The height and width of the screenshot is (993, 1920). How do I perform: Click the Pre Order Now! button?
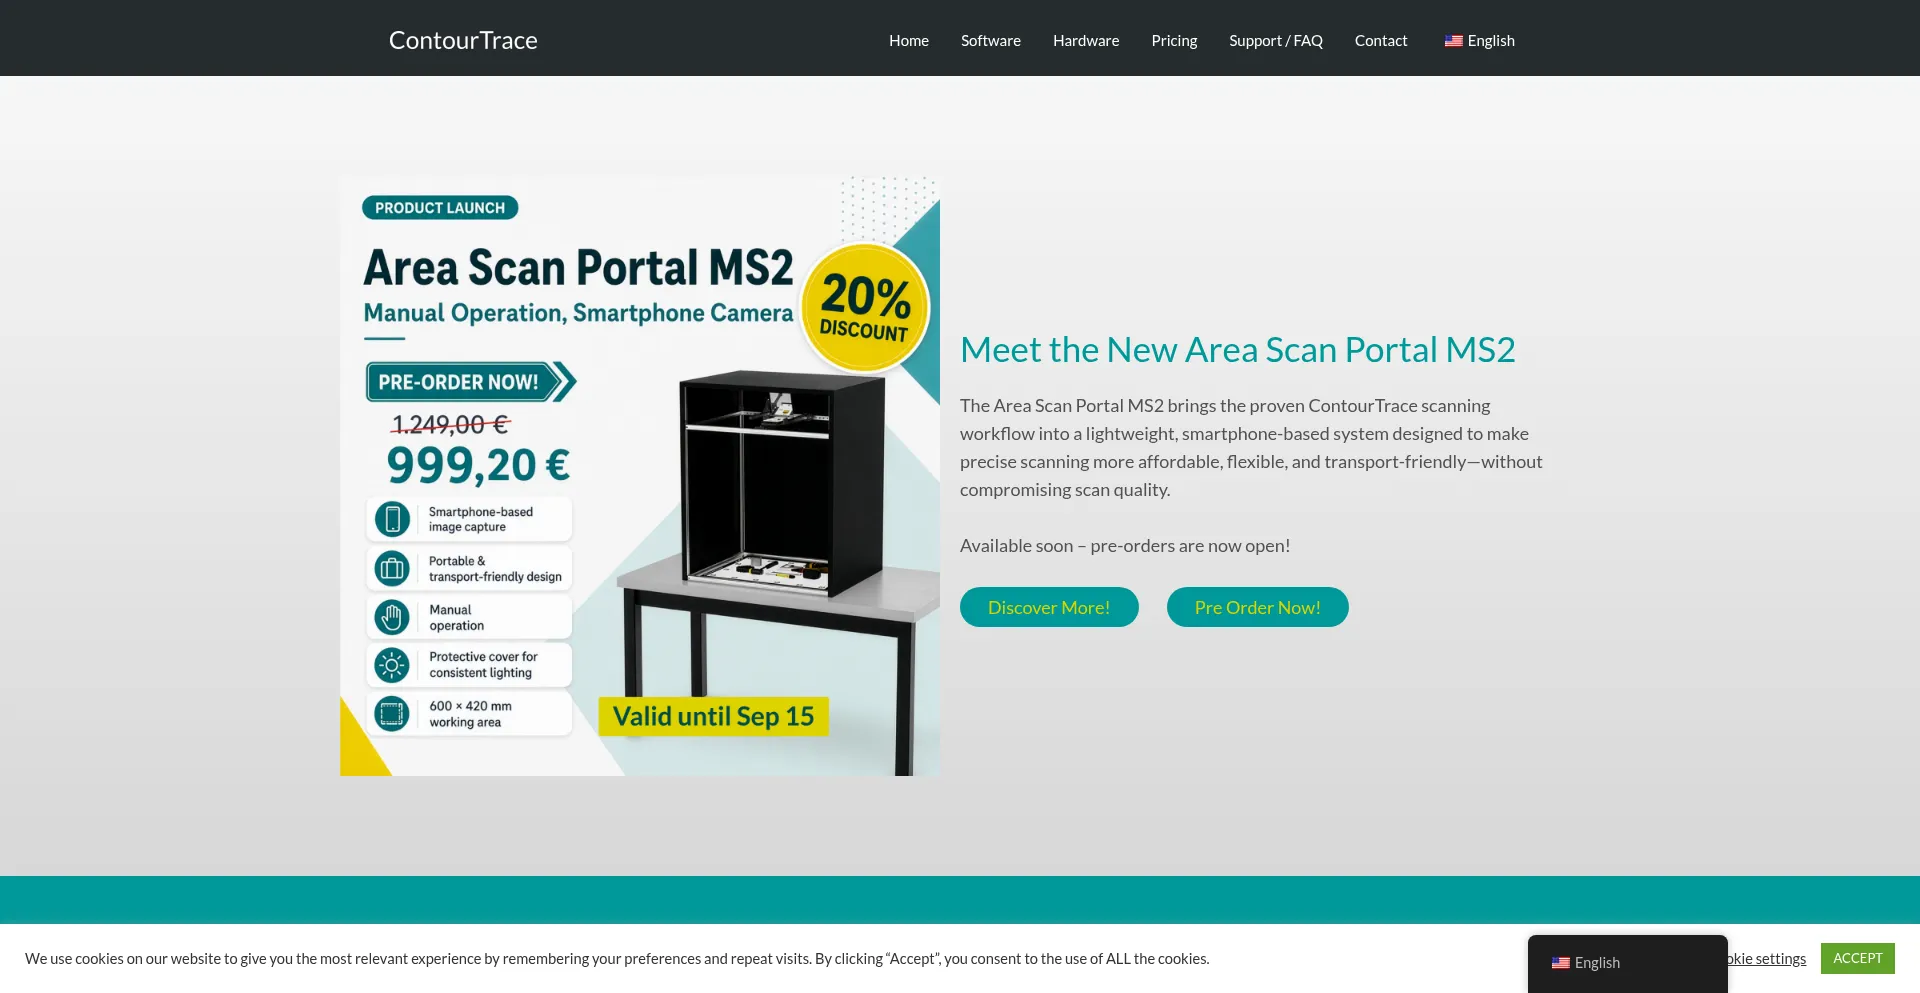point(1258,607)
